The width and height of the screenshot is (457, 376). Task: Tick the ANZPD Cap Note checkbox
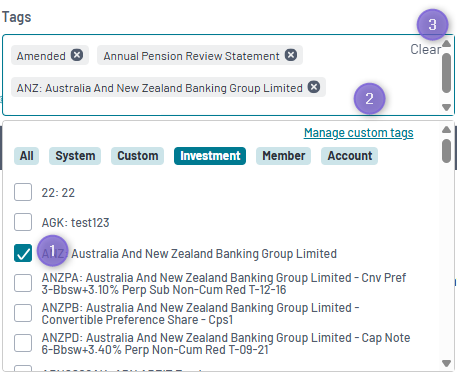point(23,343)
